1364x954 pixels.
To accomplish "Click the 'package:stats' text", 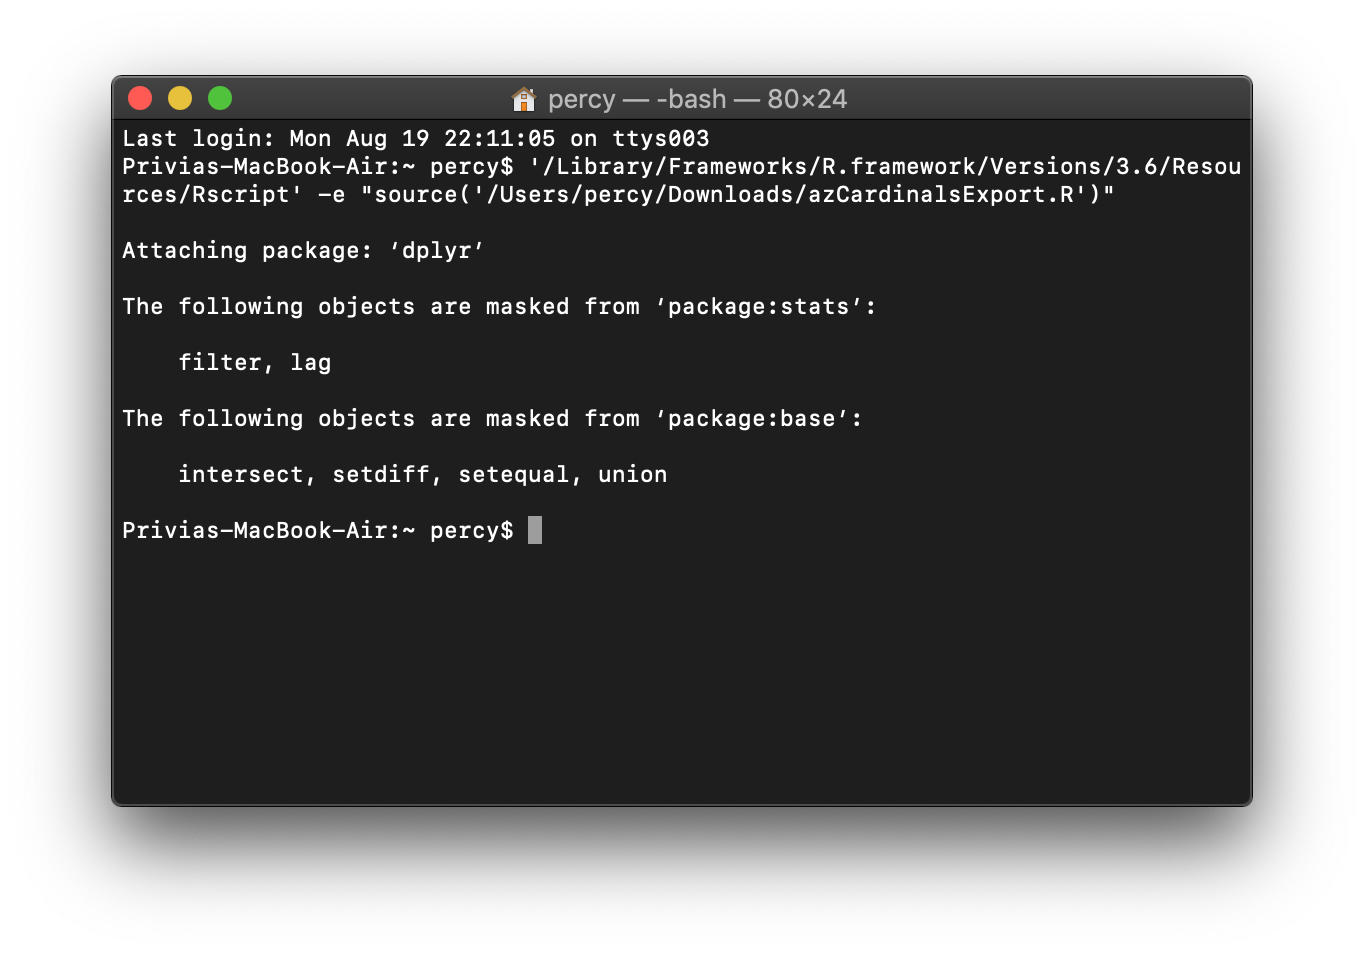I will [x=758, y=307].
